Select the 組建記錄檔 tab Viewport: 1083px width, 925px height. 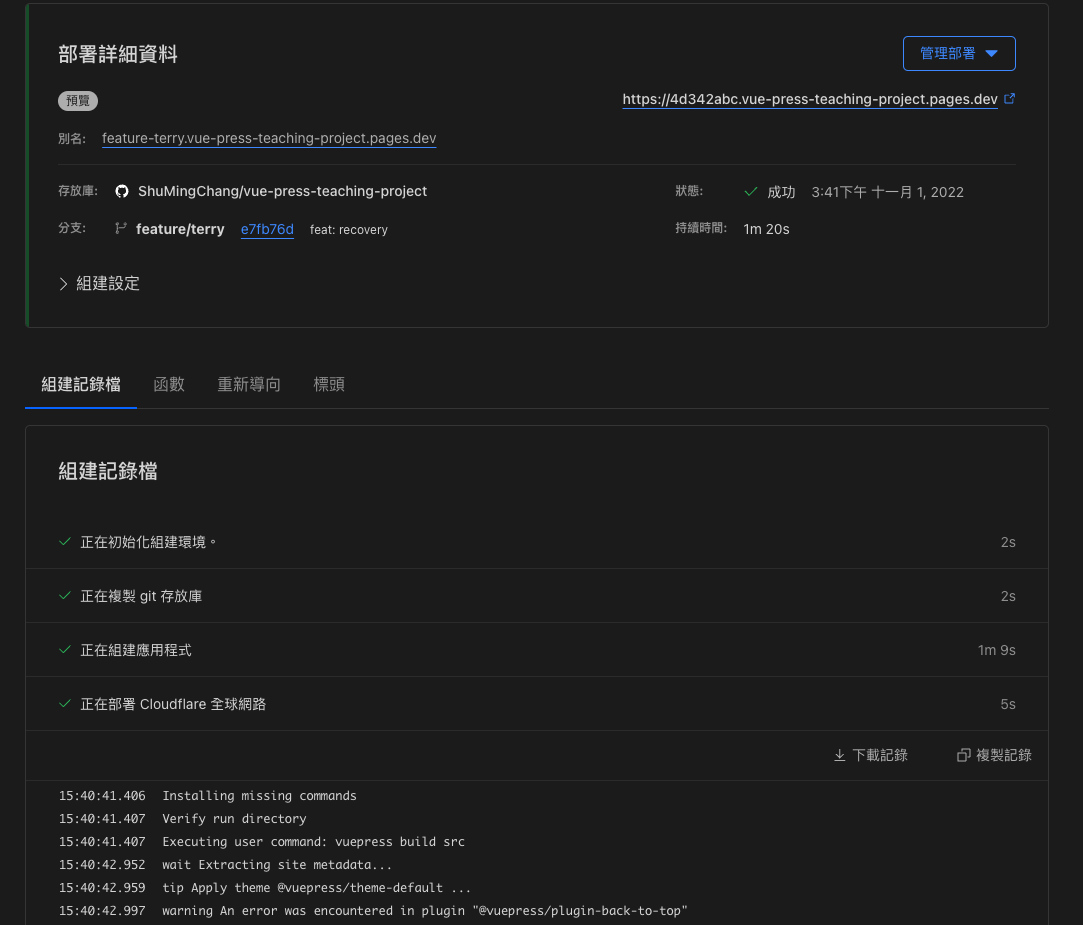pyautogui.click(x=81, y=384)
